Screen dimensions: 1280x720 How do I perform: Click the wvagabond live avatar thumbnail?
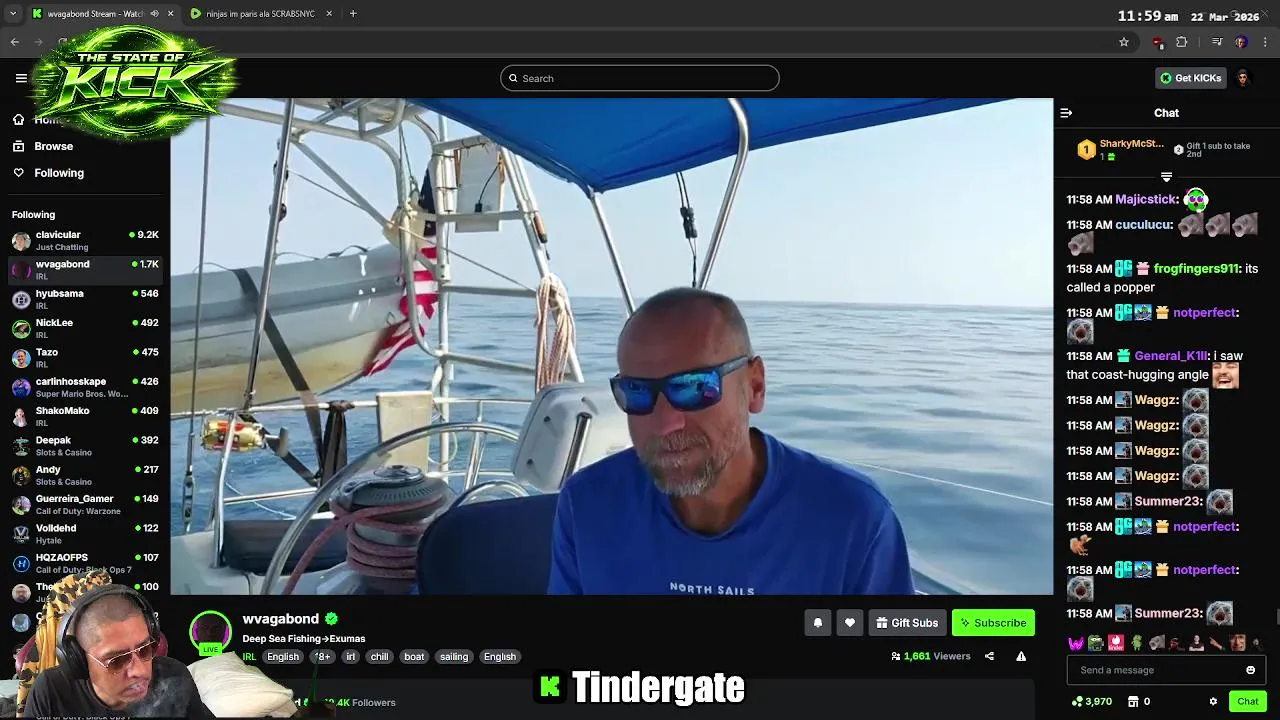click(210, 633)
